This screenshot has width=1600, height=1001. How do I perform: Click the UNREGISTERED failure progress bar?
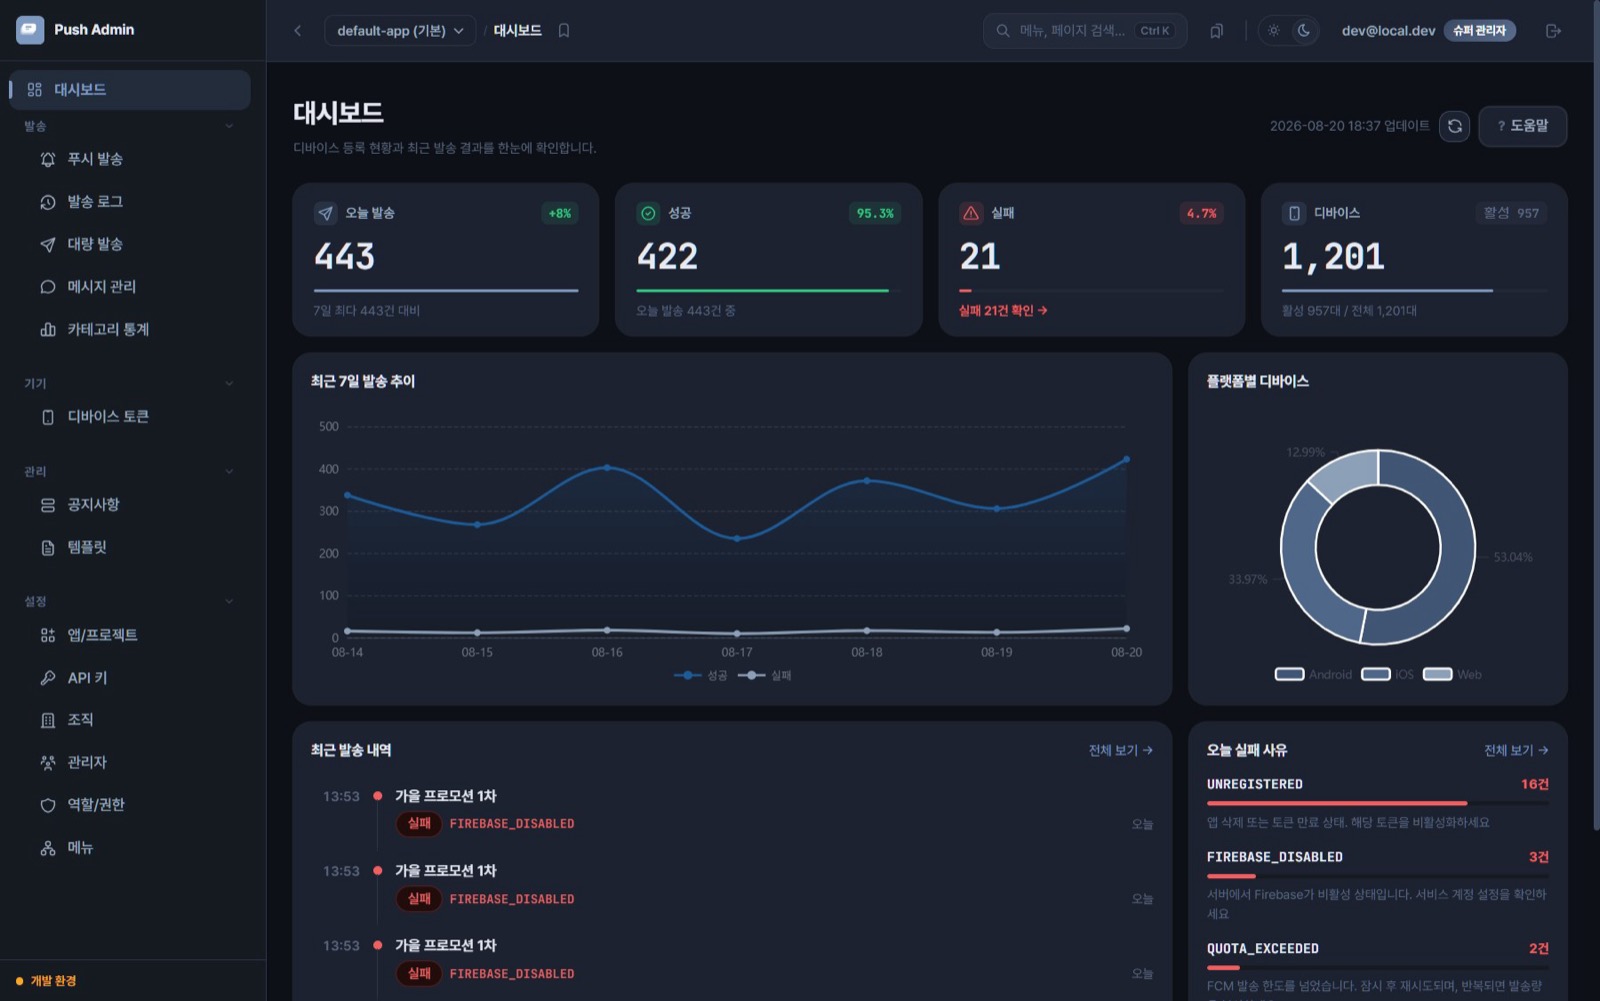1378,803
